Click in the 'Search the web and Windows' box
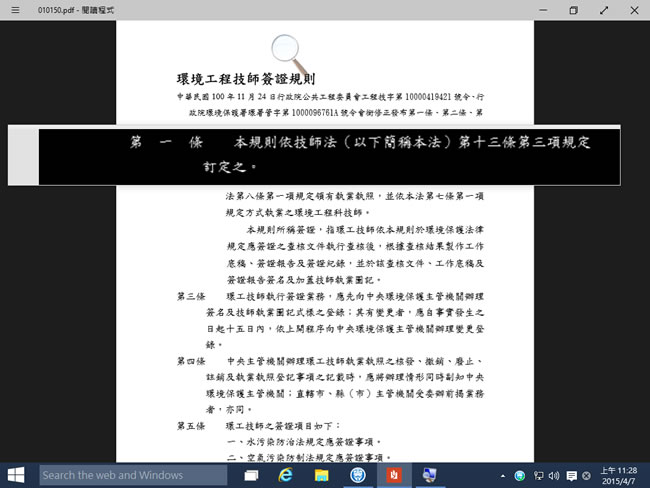This screenshot has width=650, height=488. (x=135, y=474)
